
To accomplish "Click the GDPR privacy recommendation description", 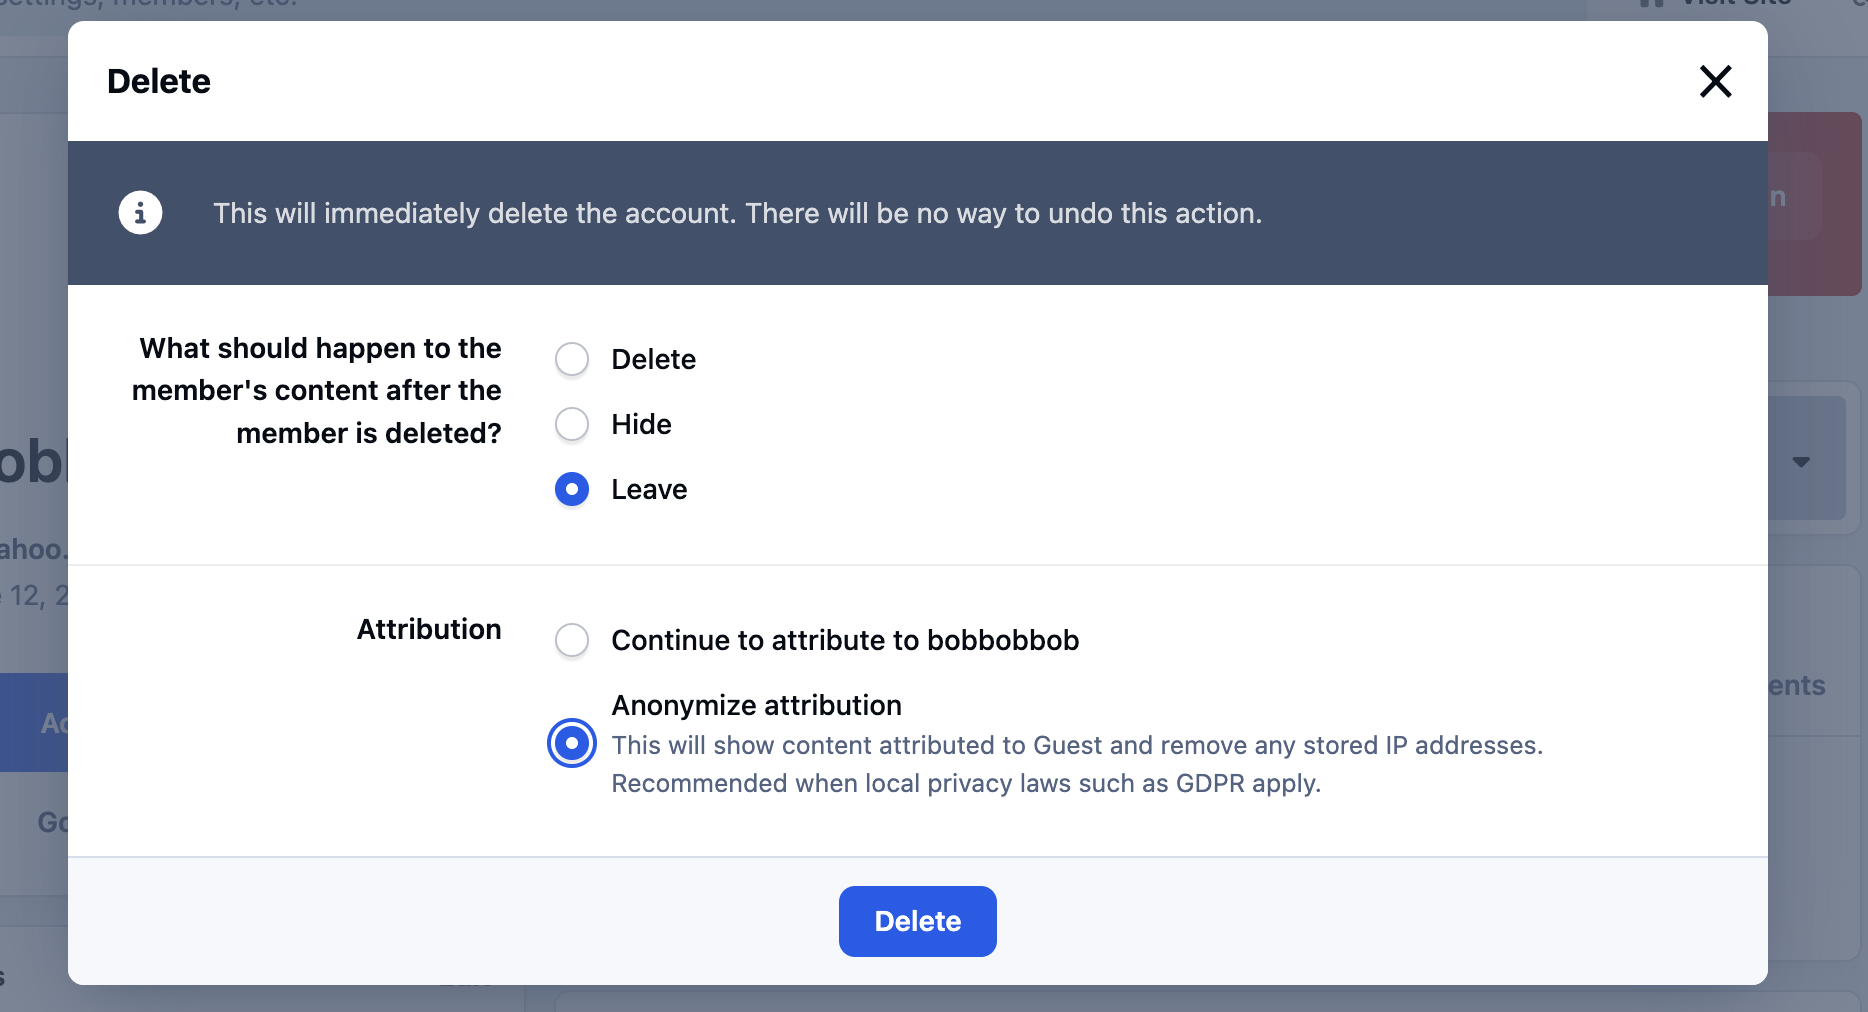I will [965, 783].
